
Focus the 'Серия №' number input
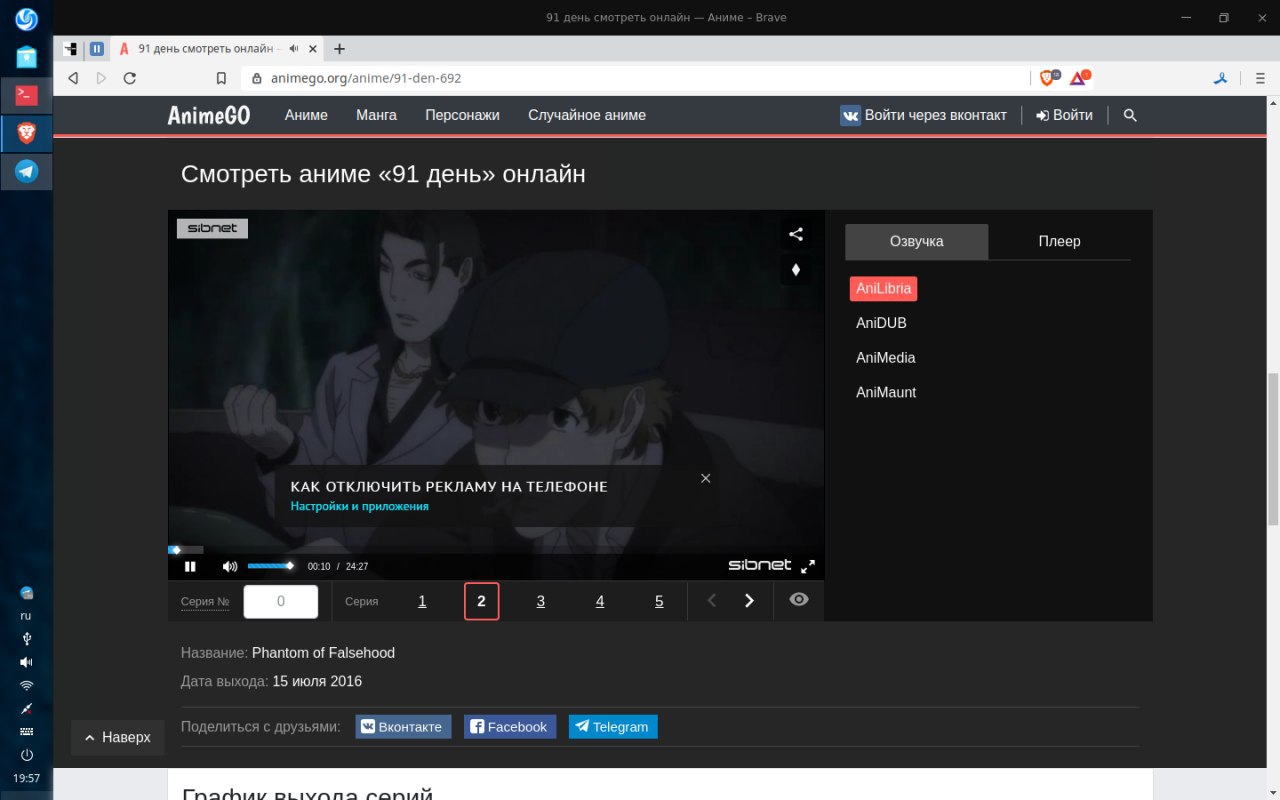[281, 601]
